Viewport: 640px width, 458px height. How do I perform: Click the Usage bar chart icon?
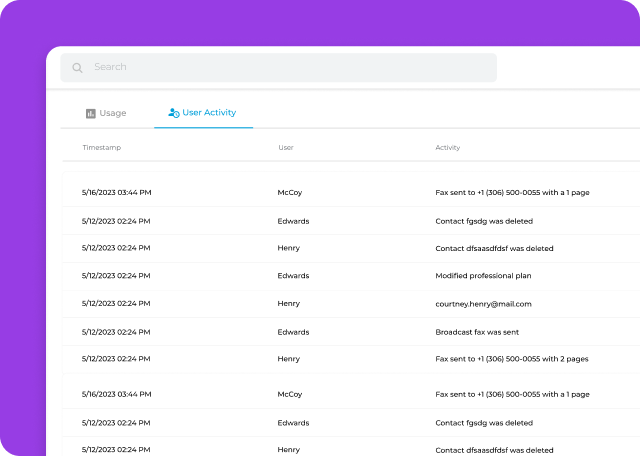point(91,113)
